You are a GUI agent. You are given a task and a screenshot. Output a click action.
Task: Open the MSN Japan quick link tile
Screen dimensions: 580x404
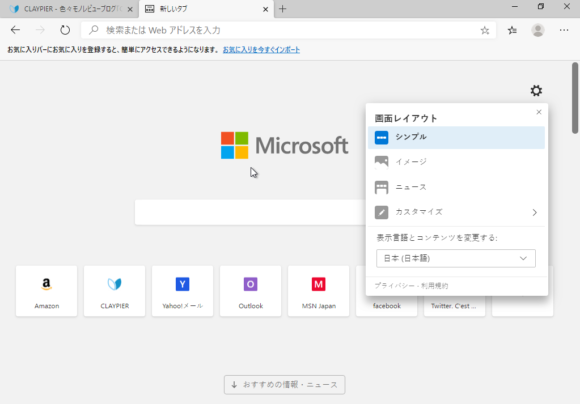point(318,291)
